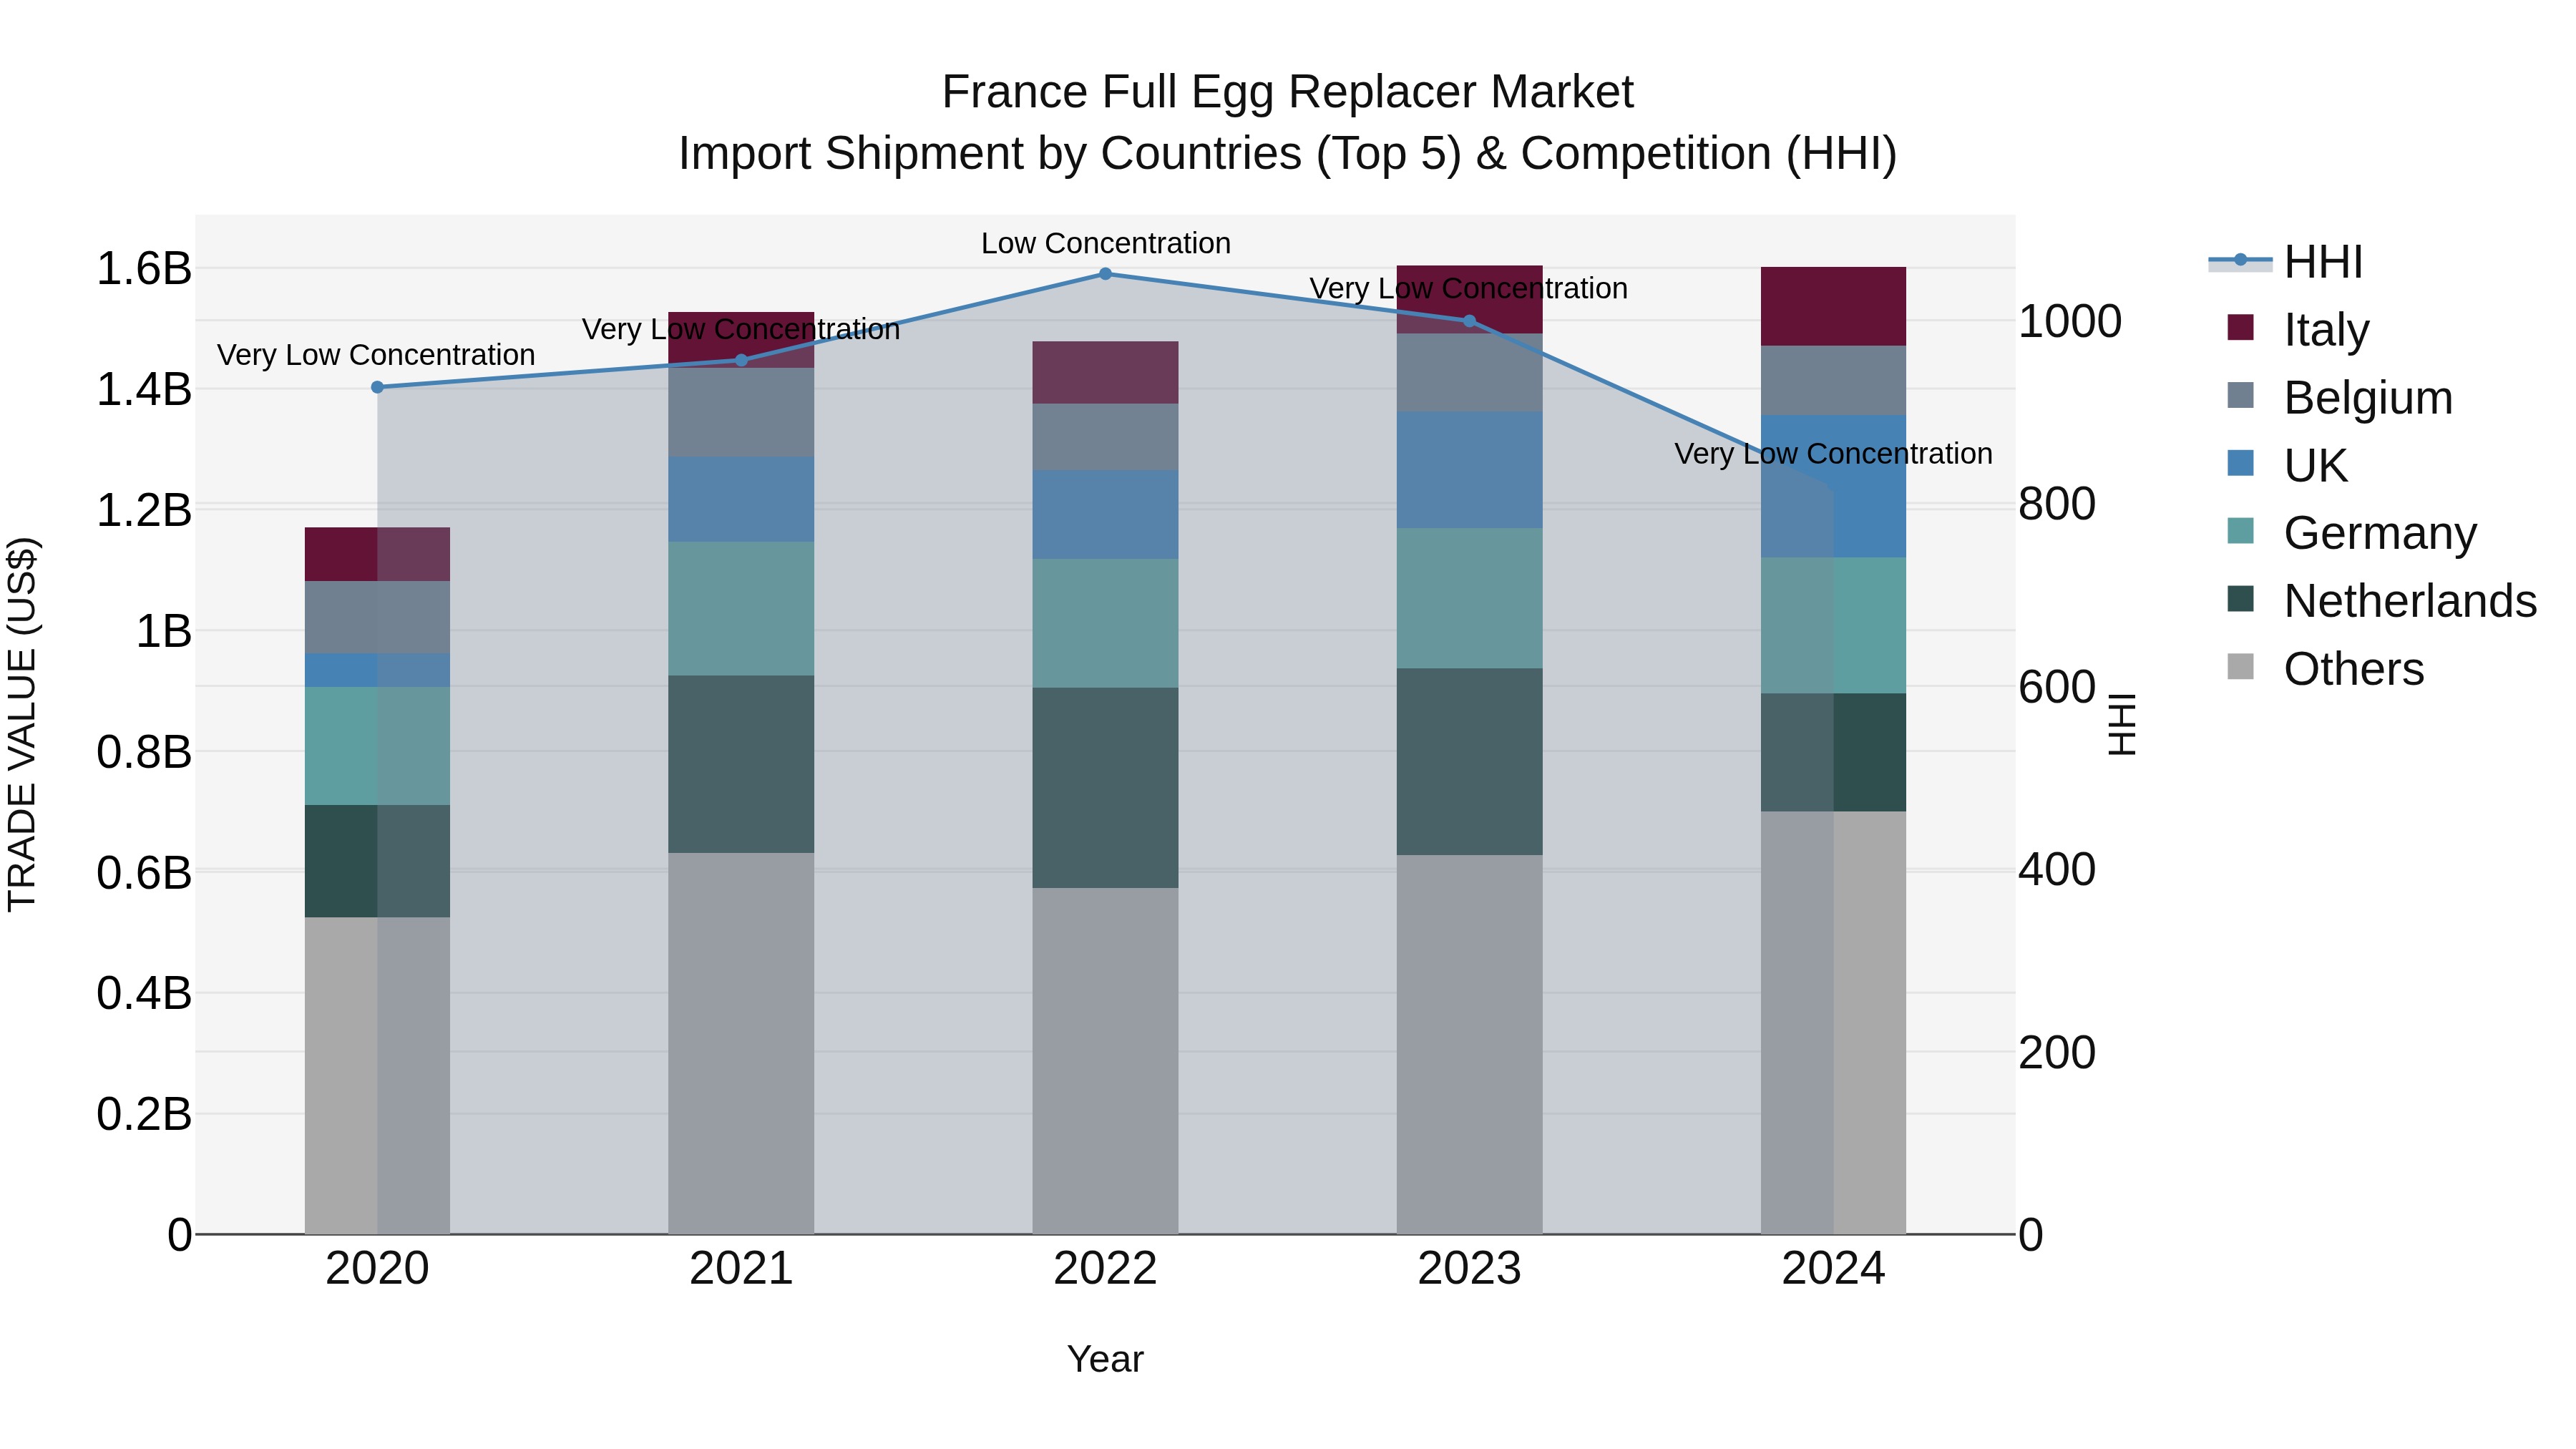
Task: Select the 2023 HHI data point
Action: coord(1469,321)
